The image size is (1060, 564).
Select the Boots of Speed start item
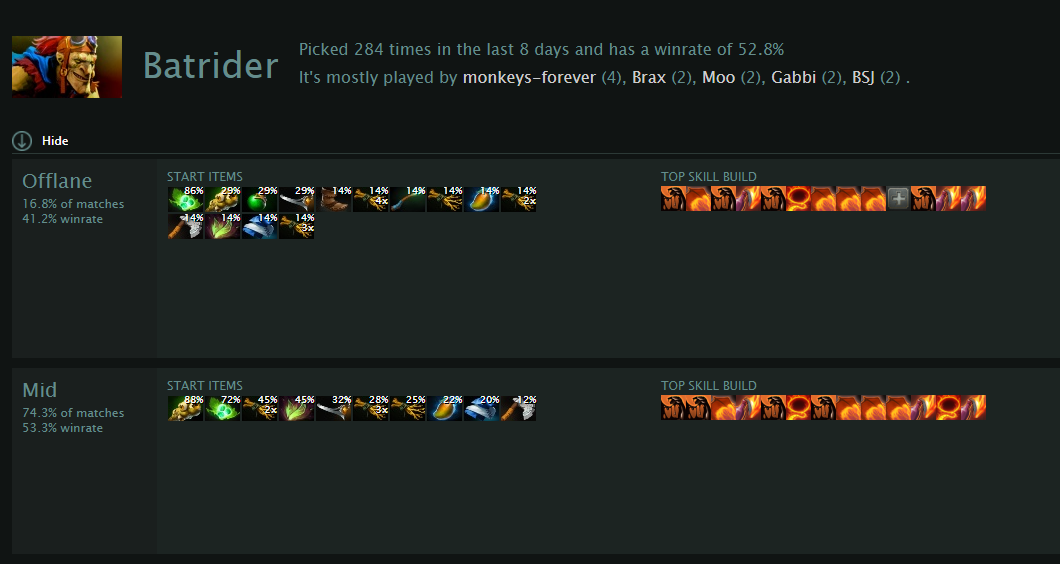point(334,199)
